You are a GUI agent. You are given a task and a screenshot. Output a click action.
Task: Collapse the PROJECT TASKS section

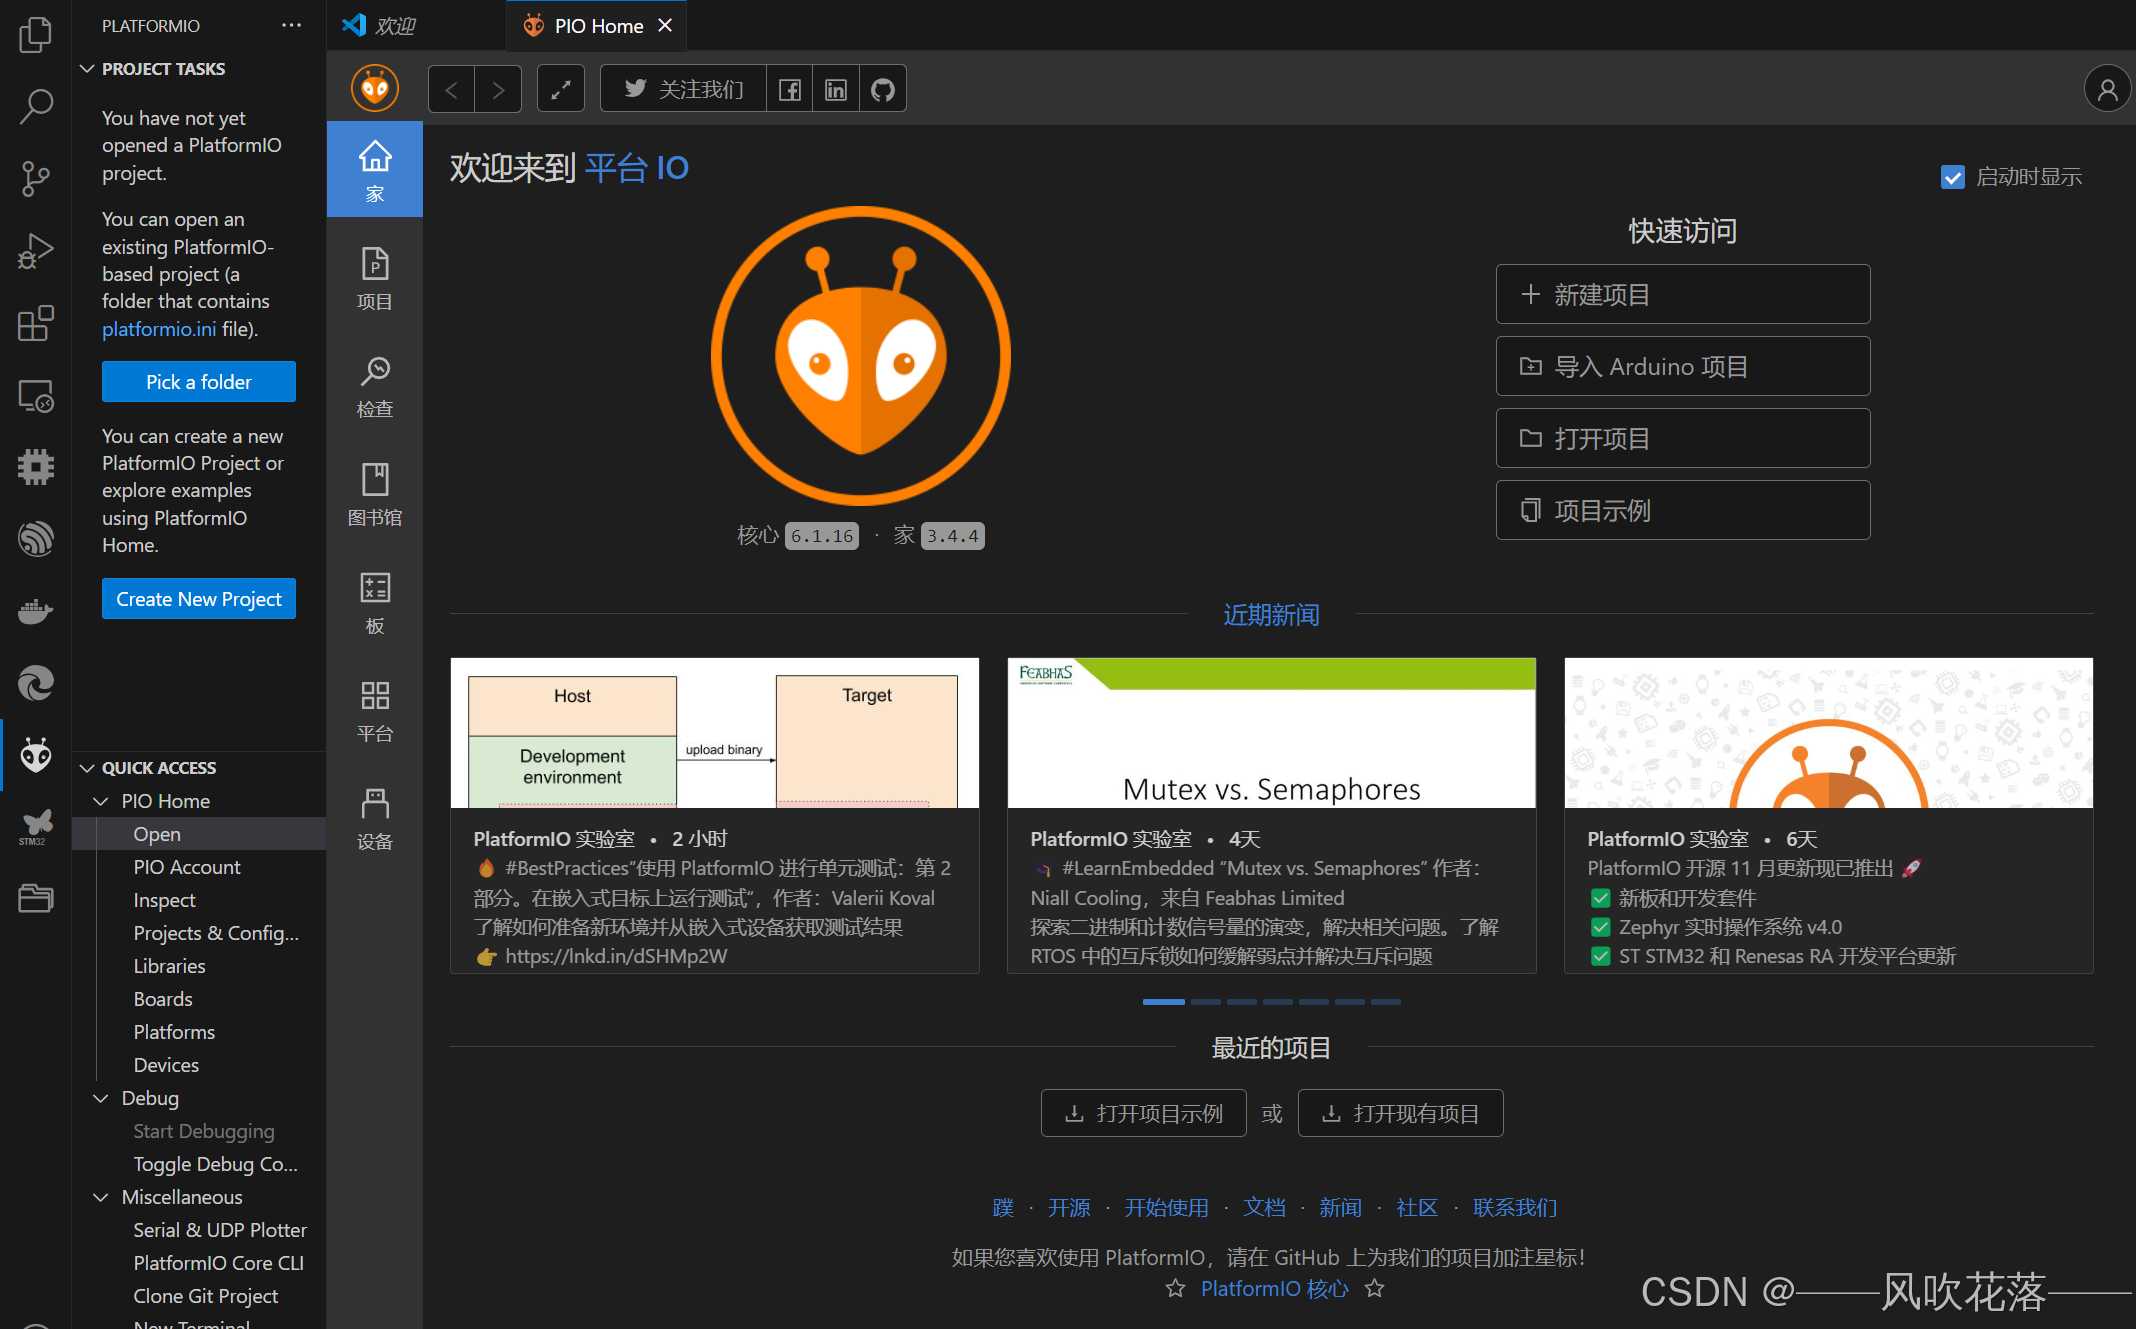point(88,69)
